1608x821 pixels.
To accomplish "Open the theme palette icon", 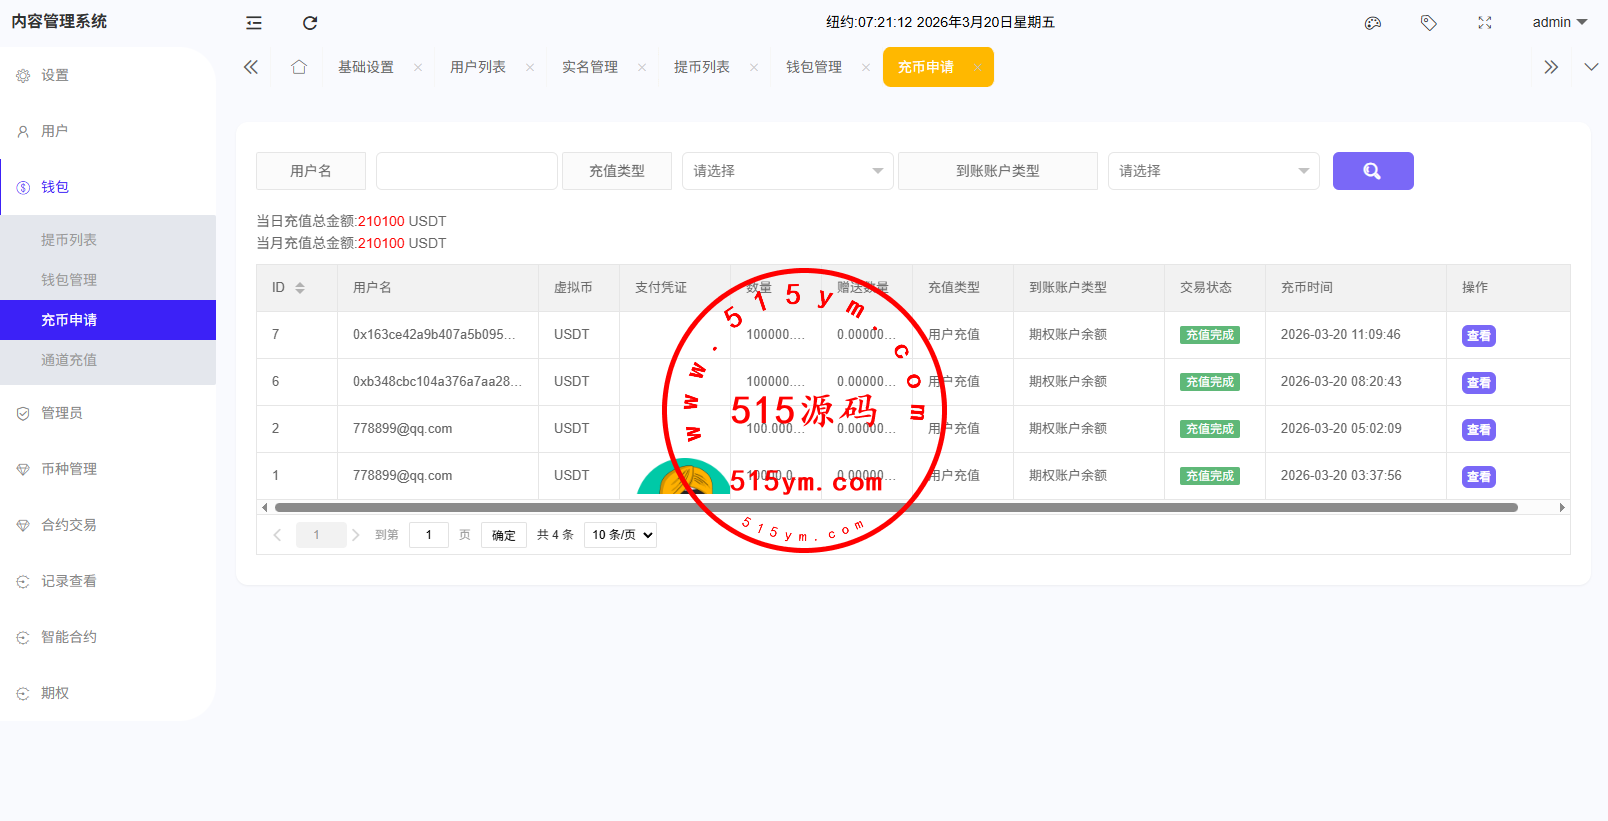I will click(x=1372, y=23).
